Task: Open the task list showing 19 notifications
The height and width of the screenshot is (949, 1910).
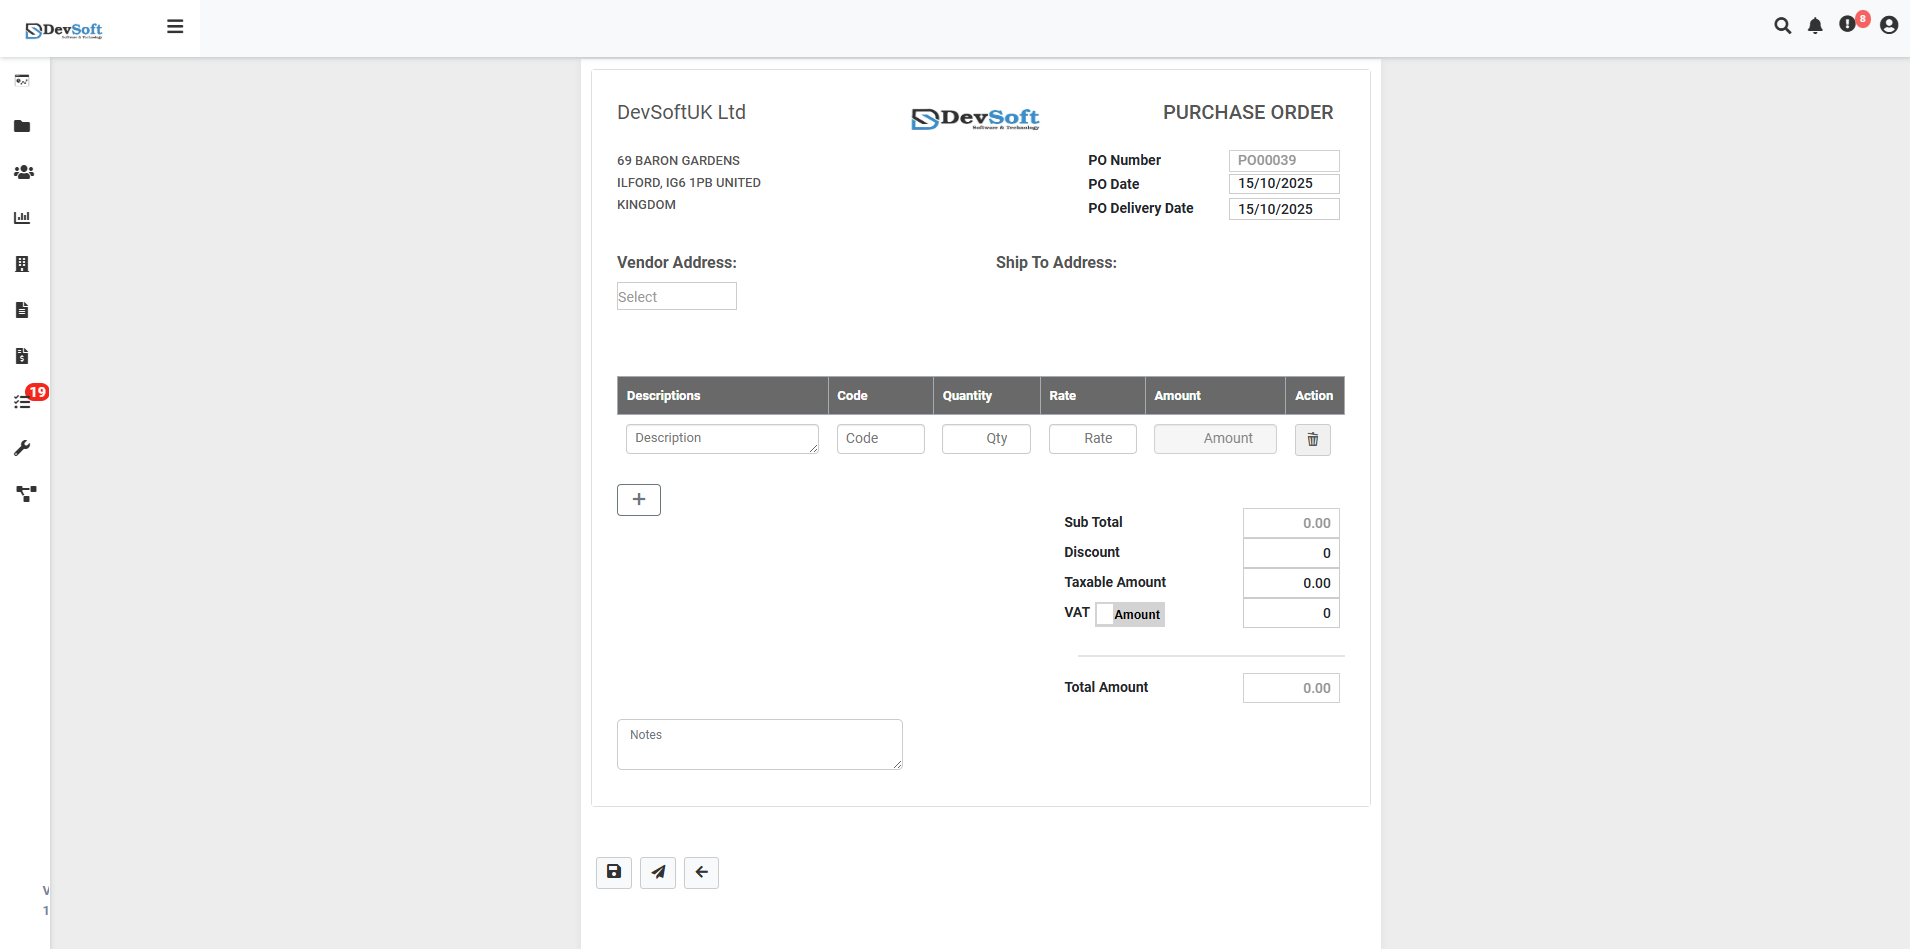Action: tap(23, 401)
